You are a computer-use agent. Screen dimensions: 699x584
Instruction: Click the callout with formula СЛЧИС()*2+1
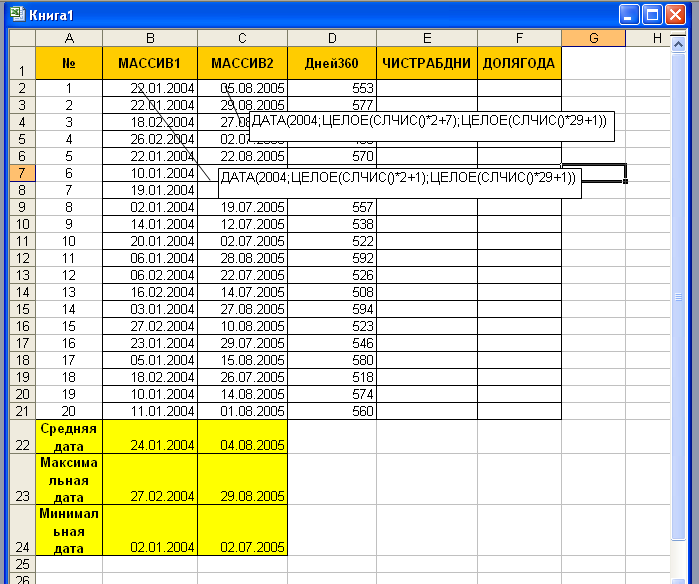[400, 183]
